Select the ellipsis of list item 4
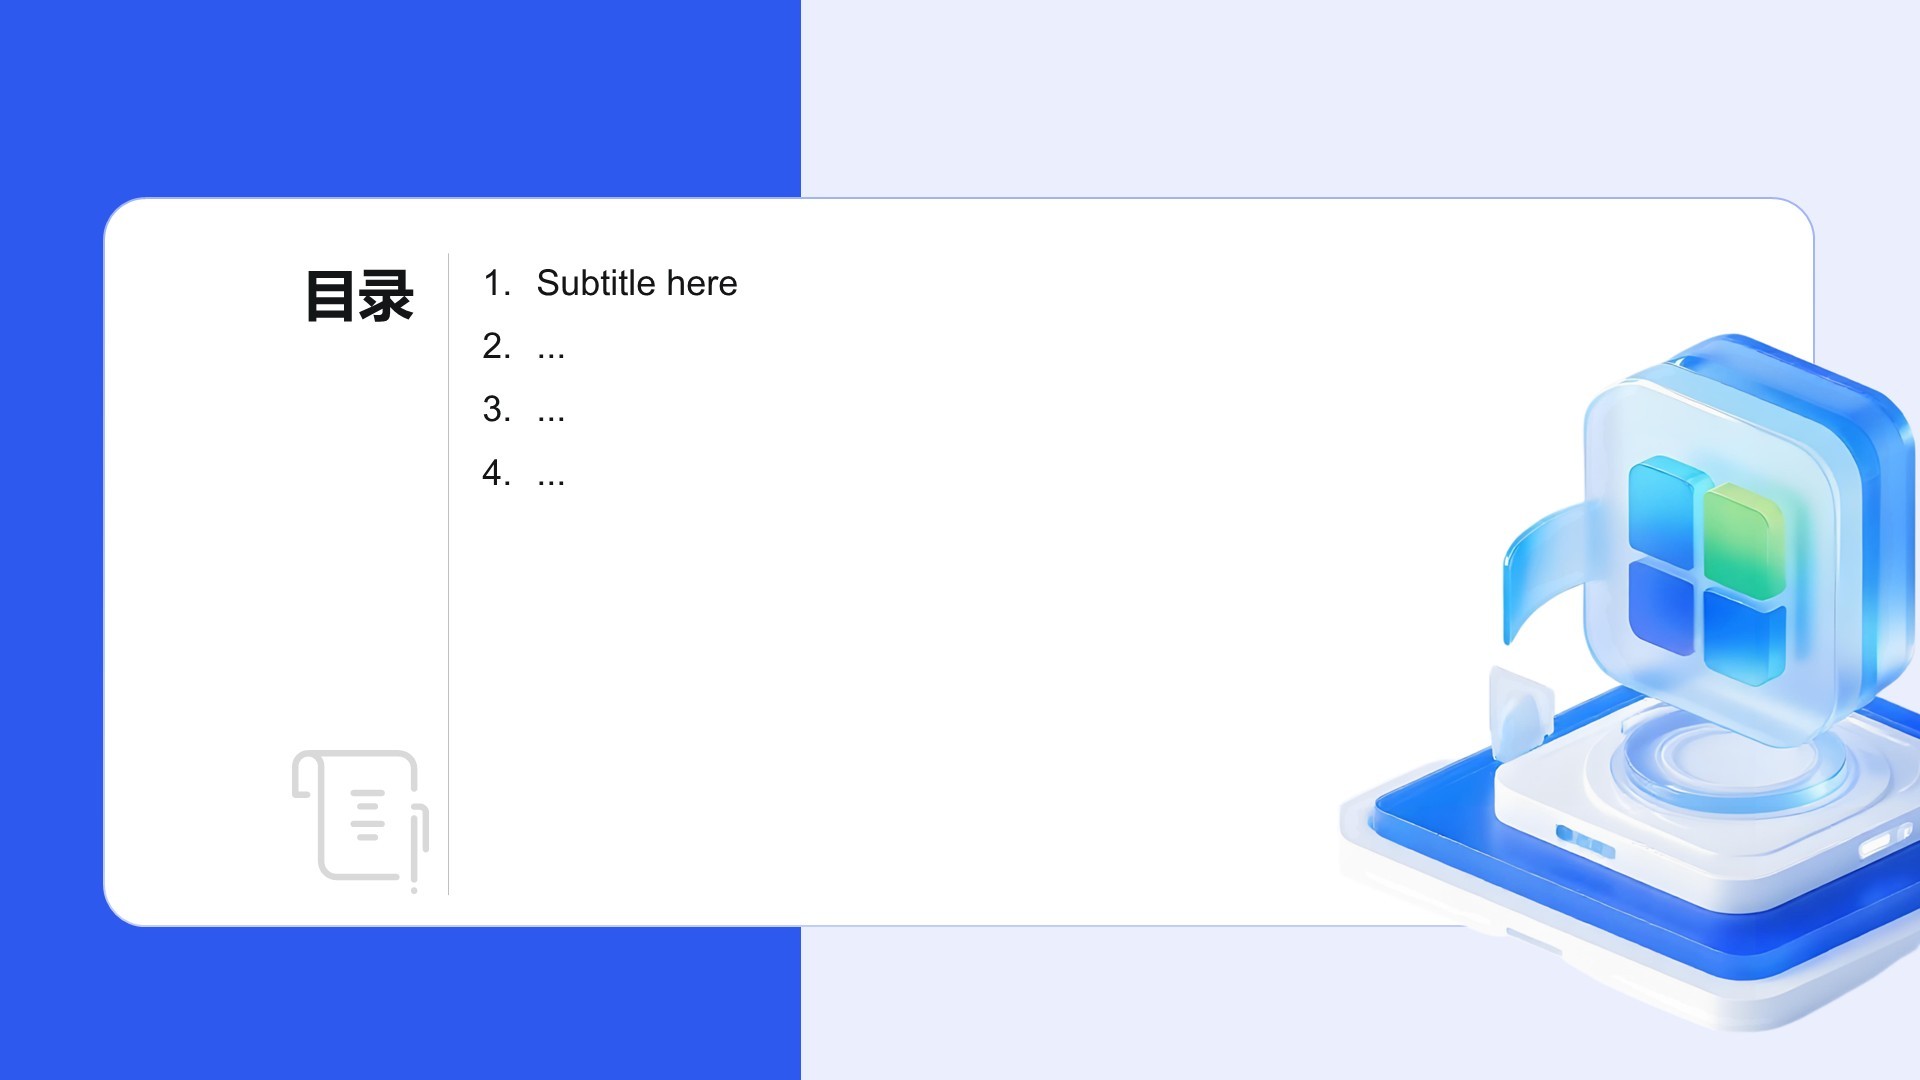This screenshot has width=1920, height=1080. [x=551, y=474]
